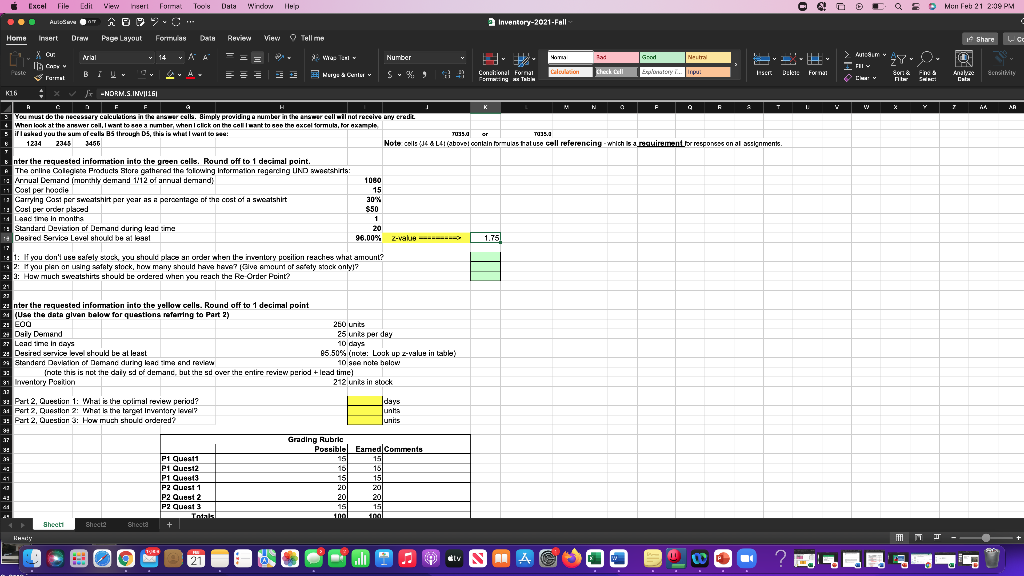The height and width of the screenshot is (576, 1024).
Task: Apply Bold formatting
Action: 86,74
